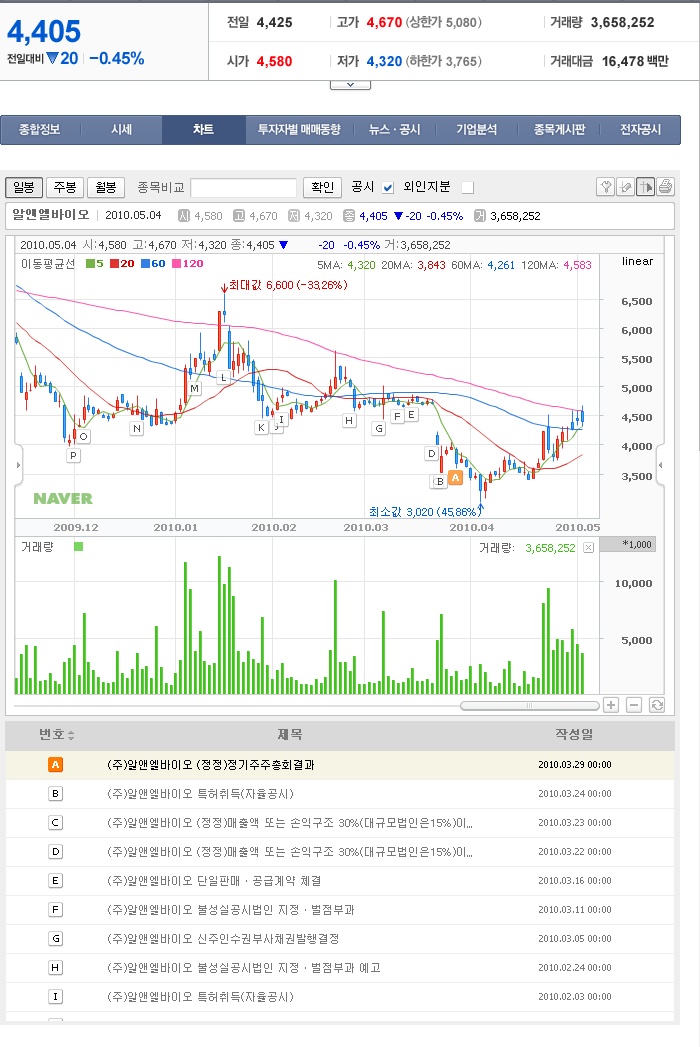Viewport: 700px width, 1047px height.
Task: Click disclosure marker M on chart
Action: click(194, 389)
